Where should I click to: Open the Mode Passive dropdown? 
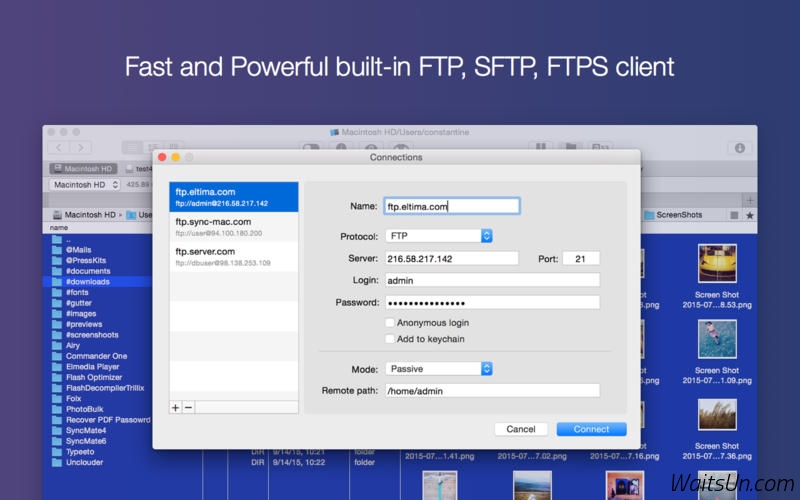439,368
